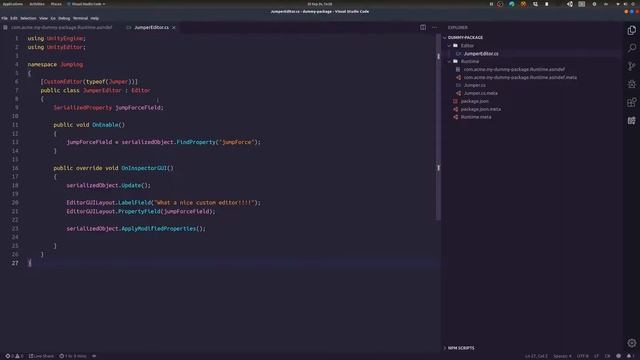Change language mode C# in status bar
This screenshot has height=360, width=640.
[x=607, y=356]
